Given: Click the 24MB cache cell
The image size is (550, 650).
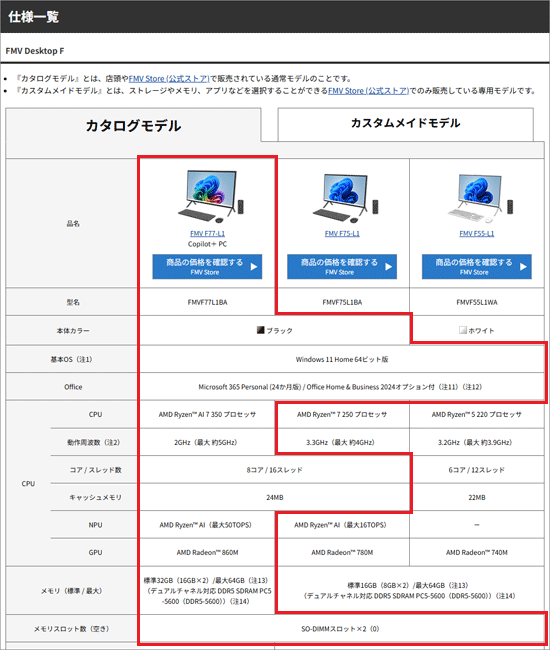Looking at the screenshot, I should point(274,497).
